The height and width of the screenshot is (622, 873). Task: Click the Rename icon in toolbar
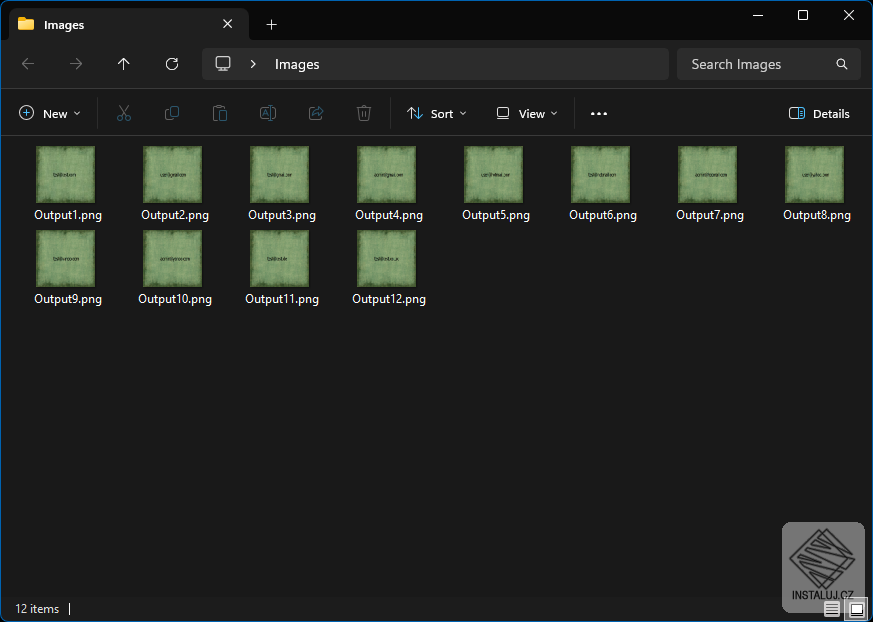(x=268, y=114)
